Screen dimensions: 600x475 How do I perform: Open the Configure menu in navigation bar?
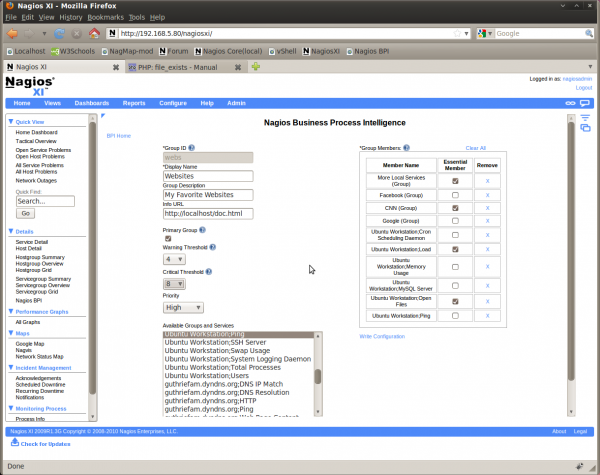tap(172, 103)
